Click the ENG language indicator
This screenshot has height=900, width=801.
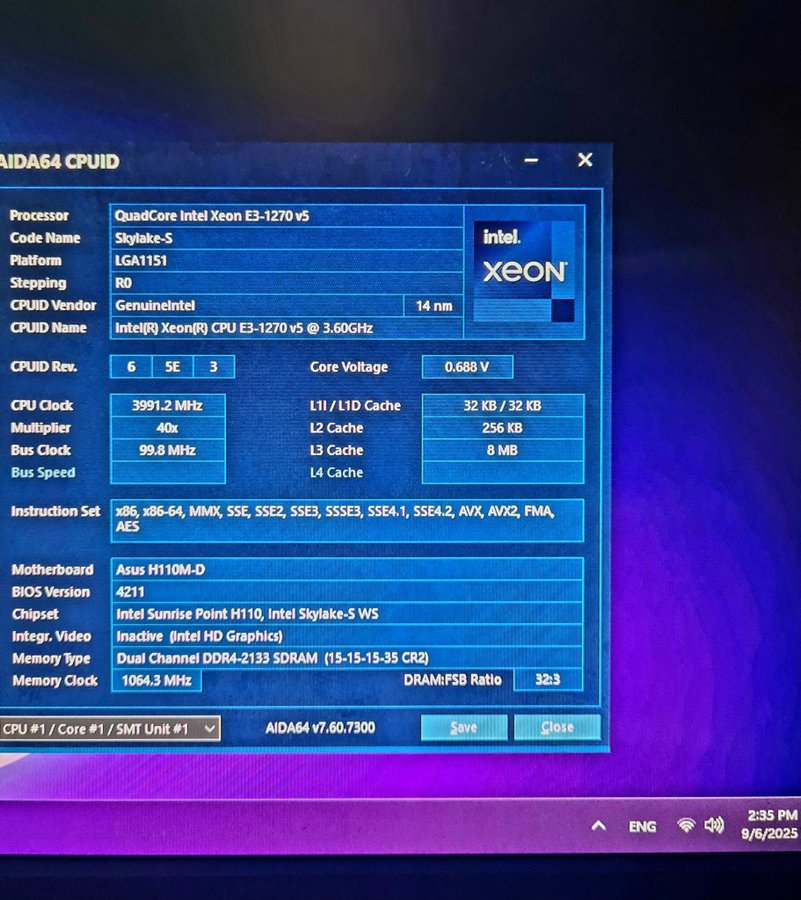coord(642,826)
